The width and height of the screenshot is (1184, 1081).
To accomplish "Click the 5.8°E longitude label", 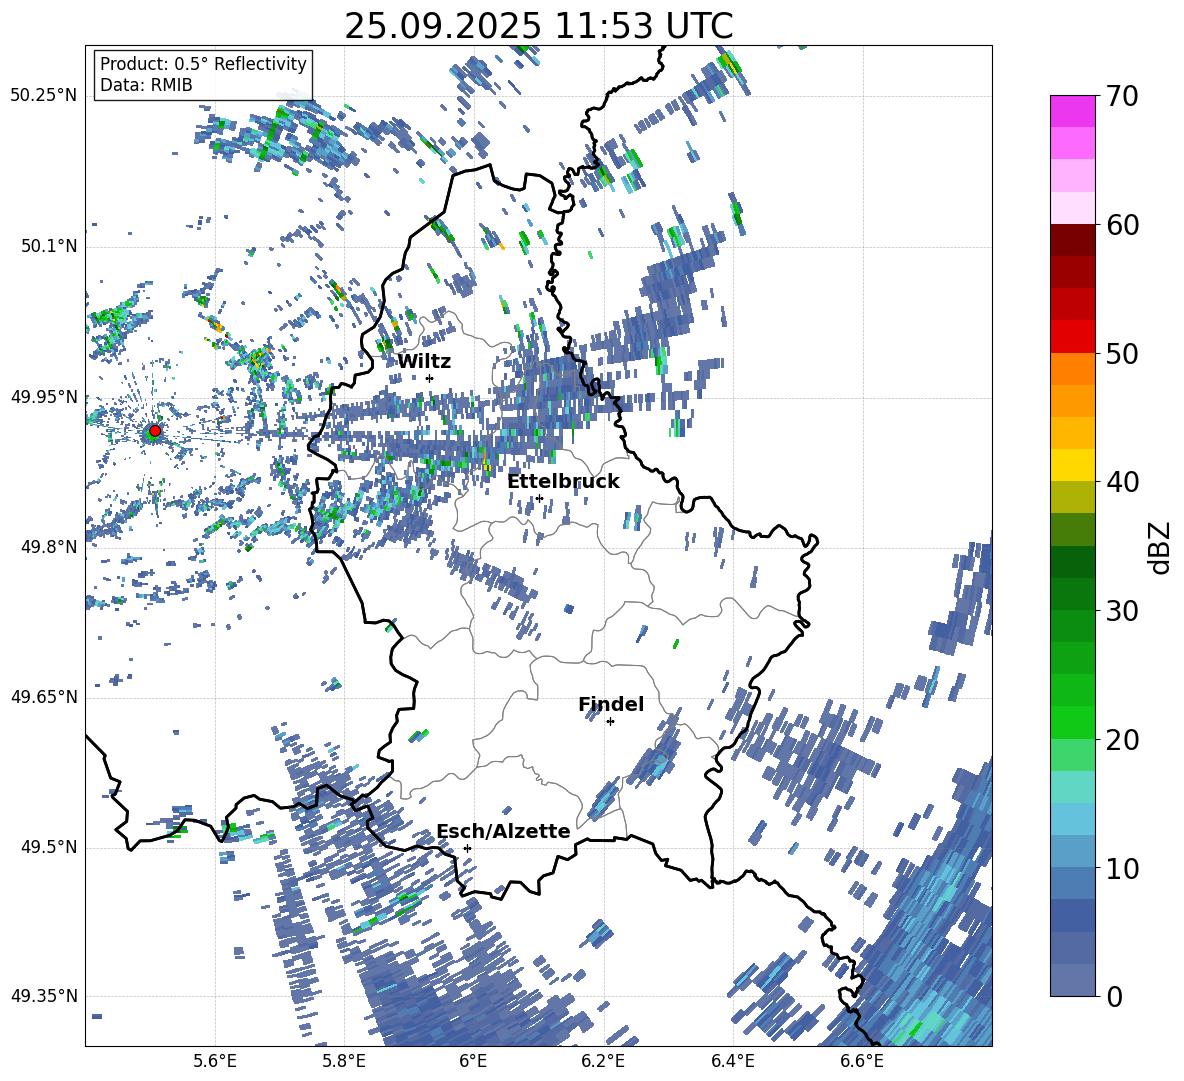I will pyautogui.click(x=344, y=1061).
